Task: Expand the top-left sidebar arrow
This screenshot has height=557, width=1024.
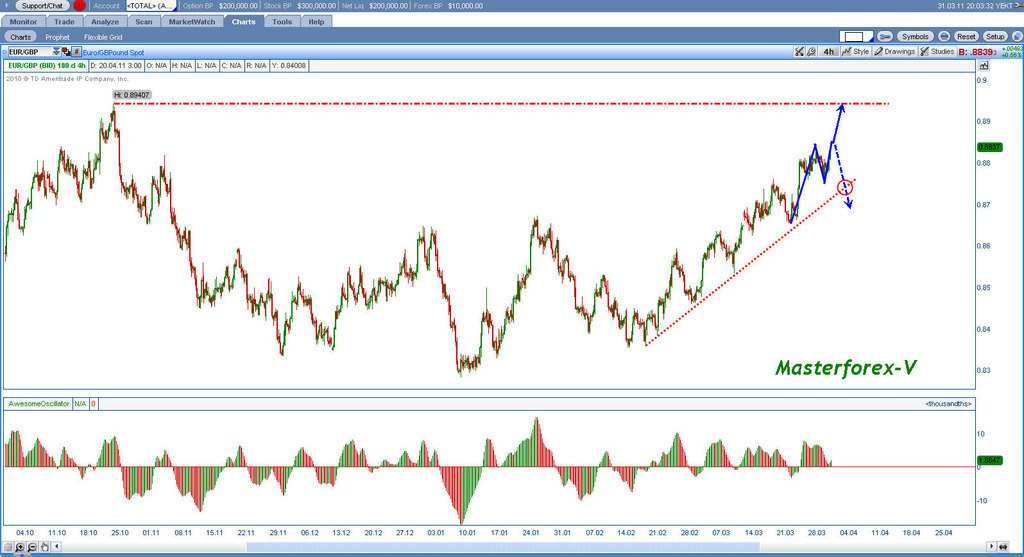Action: (6, 6)
